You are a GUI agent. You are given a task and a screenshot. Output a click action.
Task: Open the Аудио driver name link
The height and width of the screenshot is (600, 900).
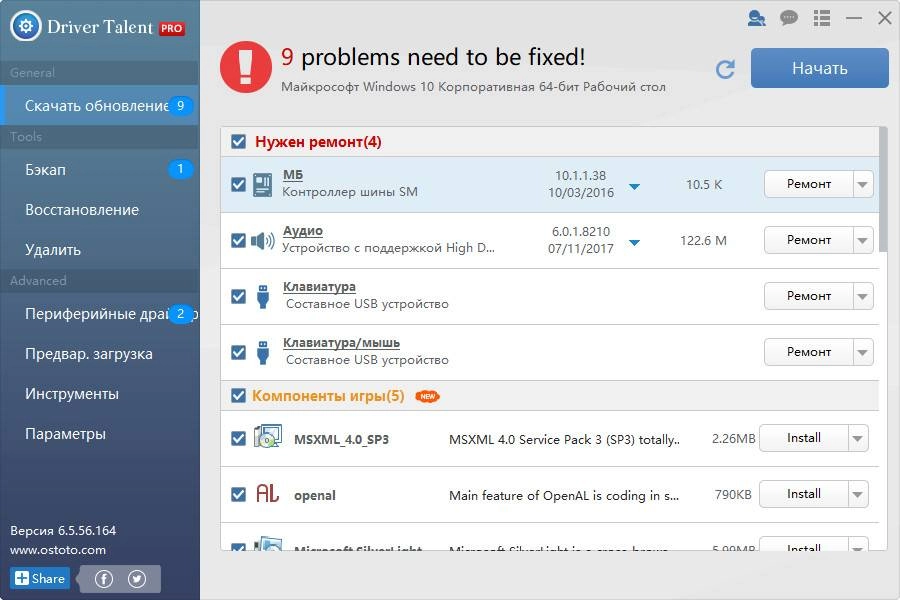click(x=302, y=231)
